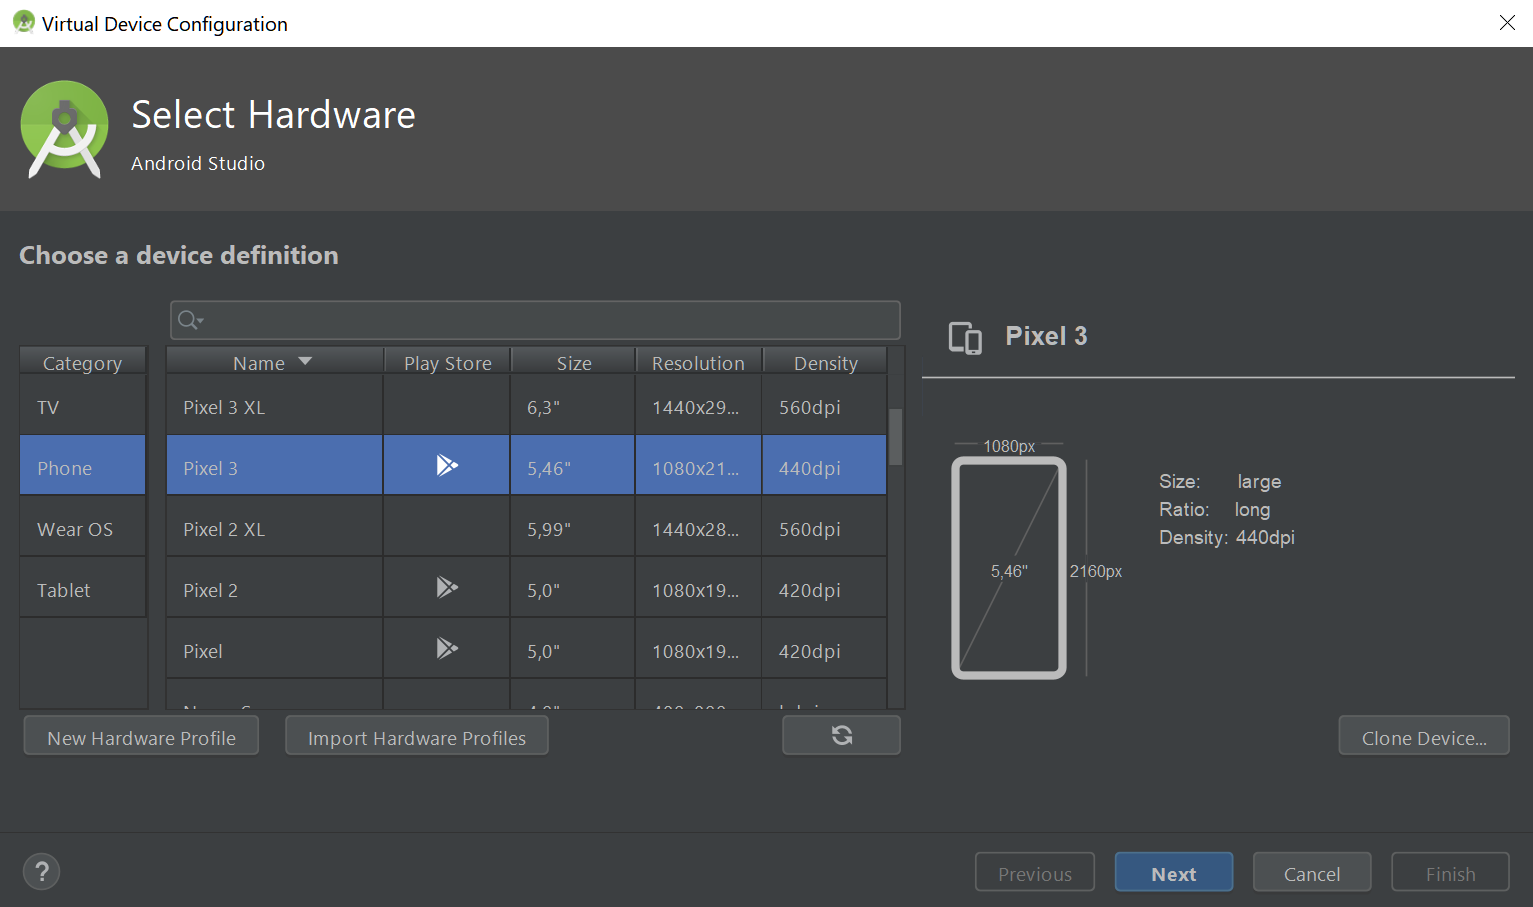Sort devices by the Resolution column
Image resolution: width=1533 pixels, height=907 pixels.
(x=698, y=361)
